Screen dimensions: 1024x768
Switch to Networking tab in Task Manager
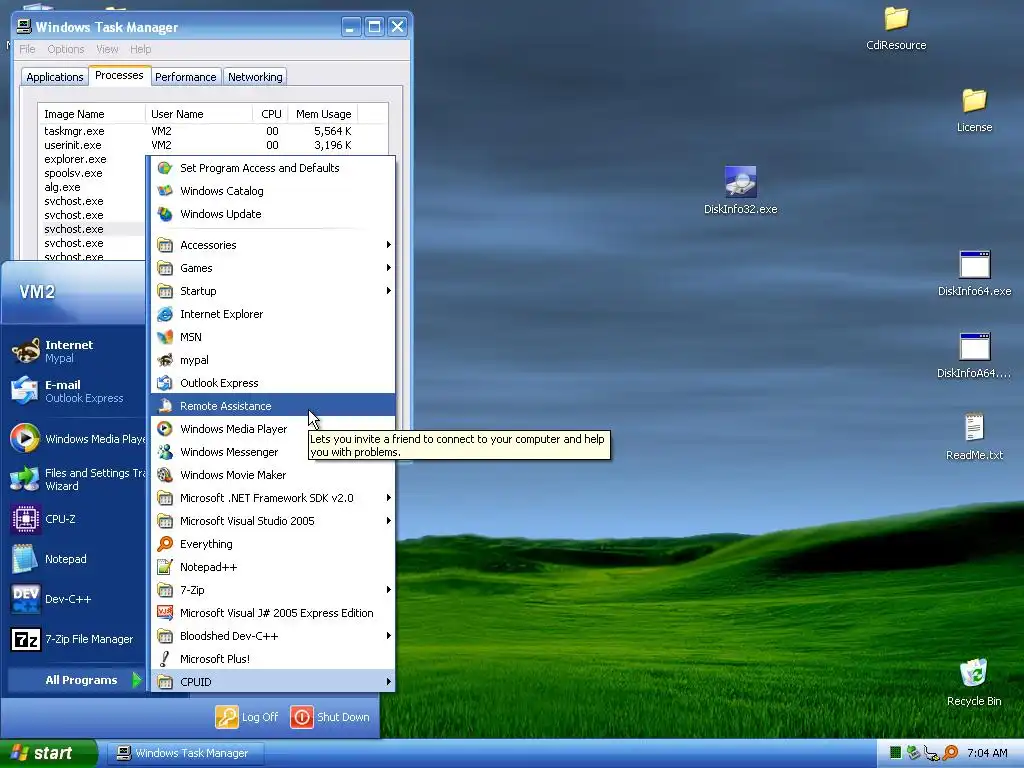point(255,77)
